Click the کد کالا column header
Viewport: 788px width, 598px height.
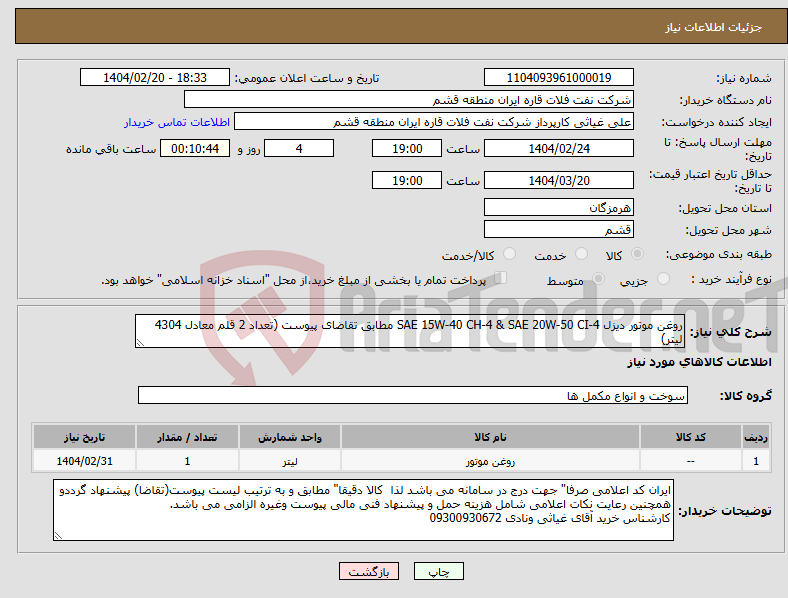[691, 437]
